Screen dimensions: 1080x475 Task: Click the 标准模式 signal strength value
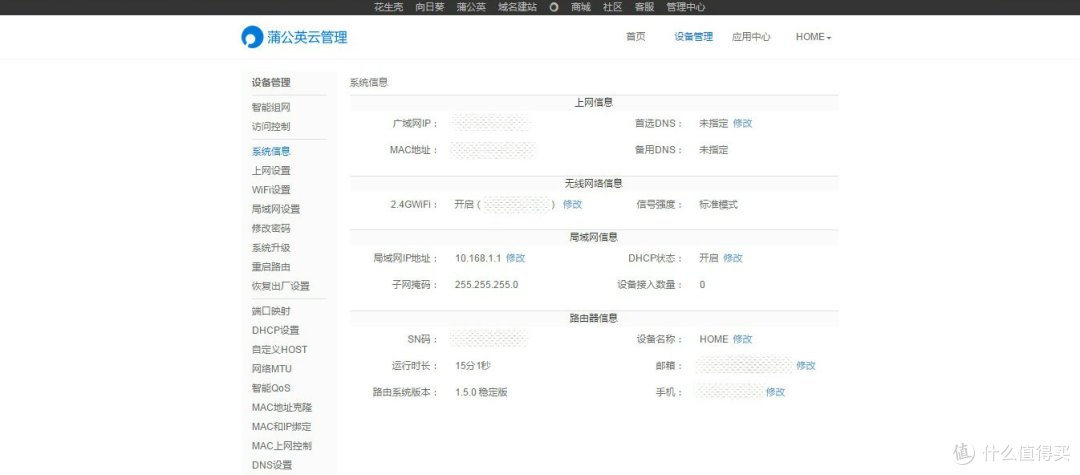[718, 204]
